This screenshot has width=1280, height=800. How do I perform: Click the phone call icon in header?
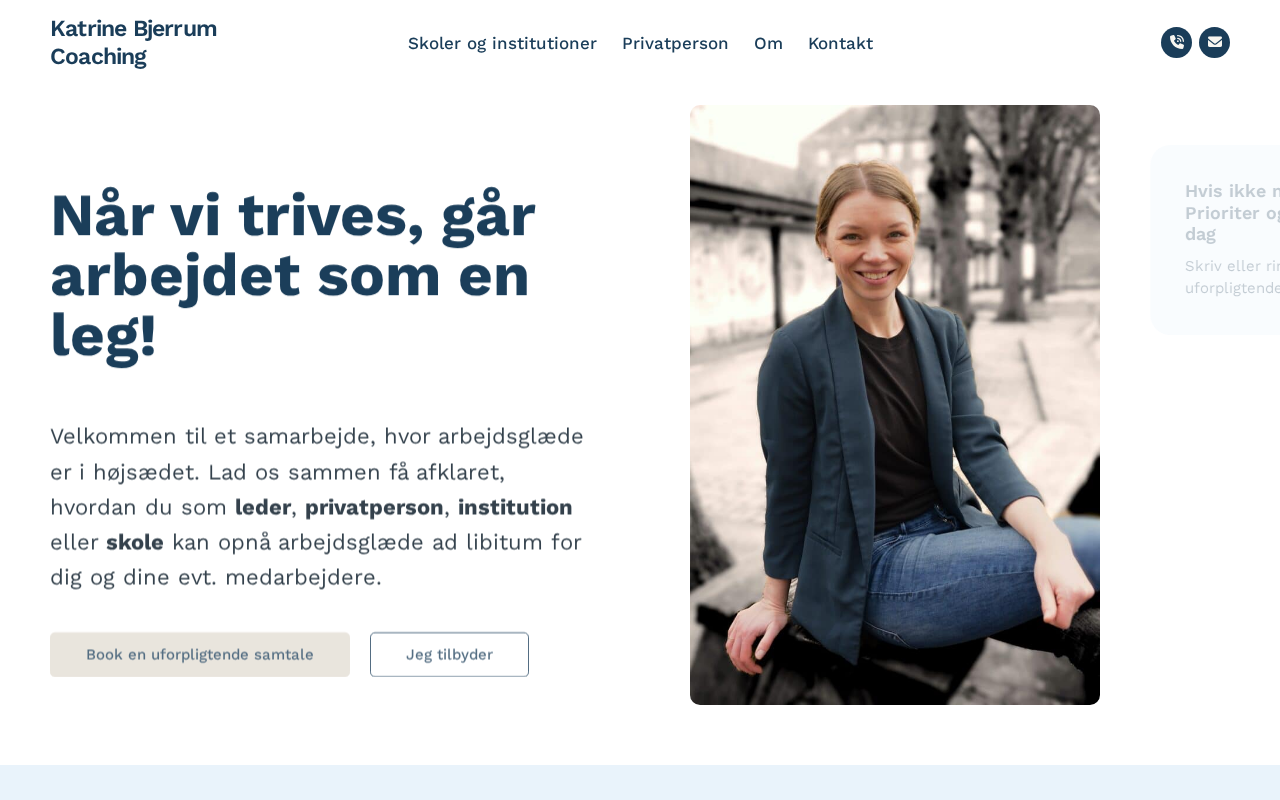click(x=1176, y=42)
